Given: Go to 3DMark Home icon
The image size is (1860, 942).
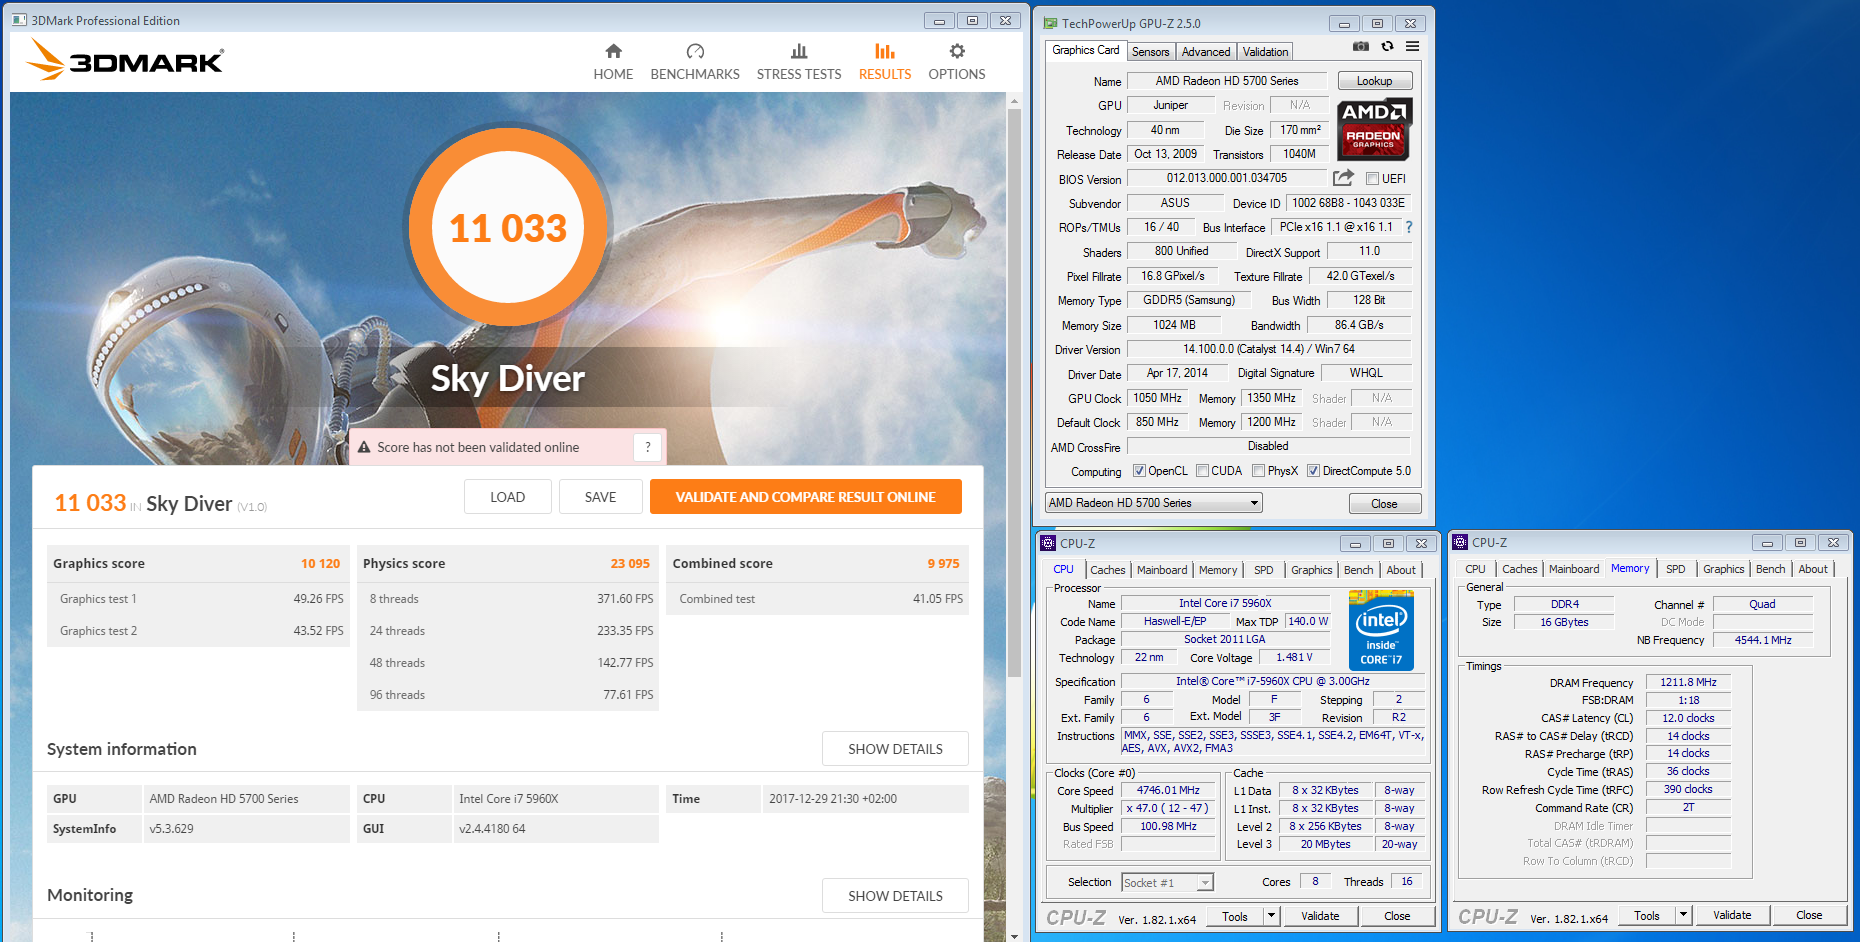Looking at the screenshot, I should point(613,51).
